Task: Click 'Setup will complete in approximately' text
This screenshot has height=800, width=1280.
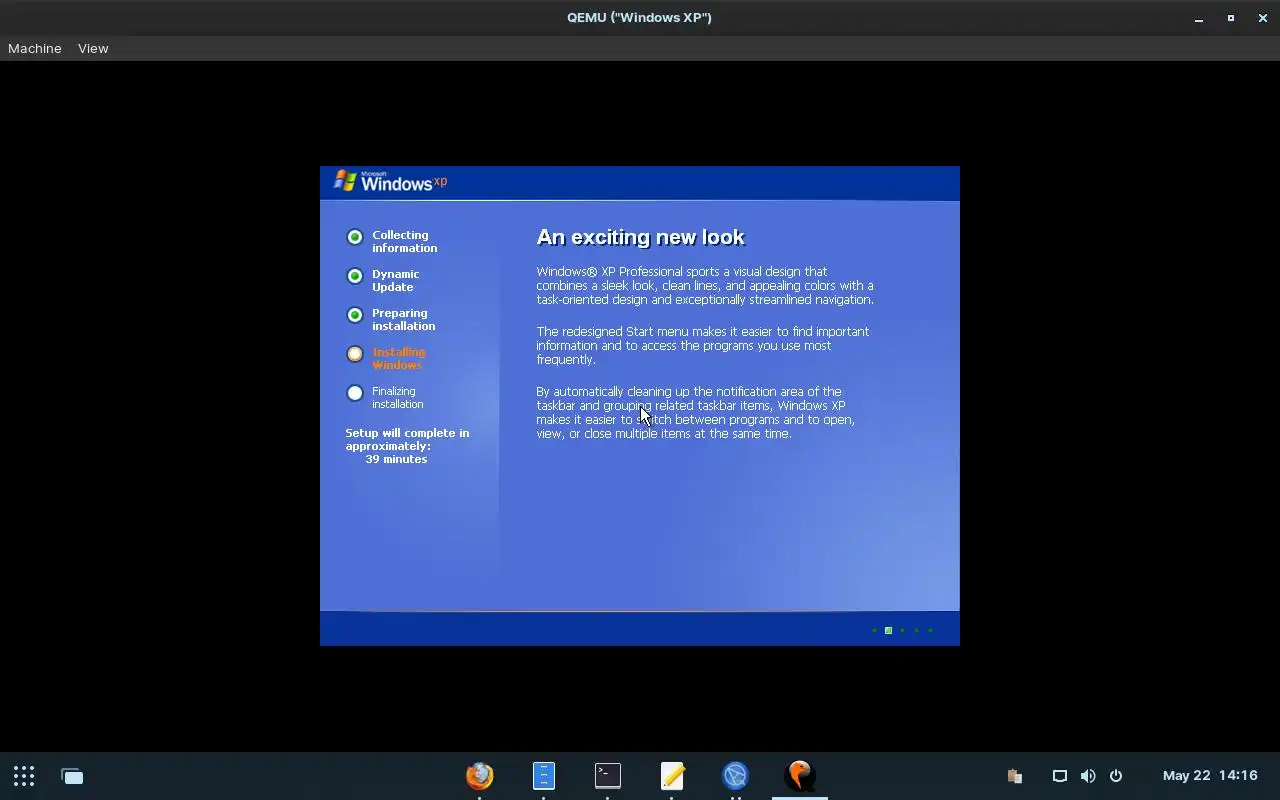Action: click(x=407, y=439)
